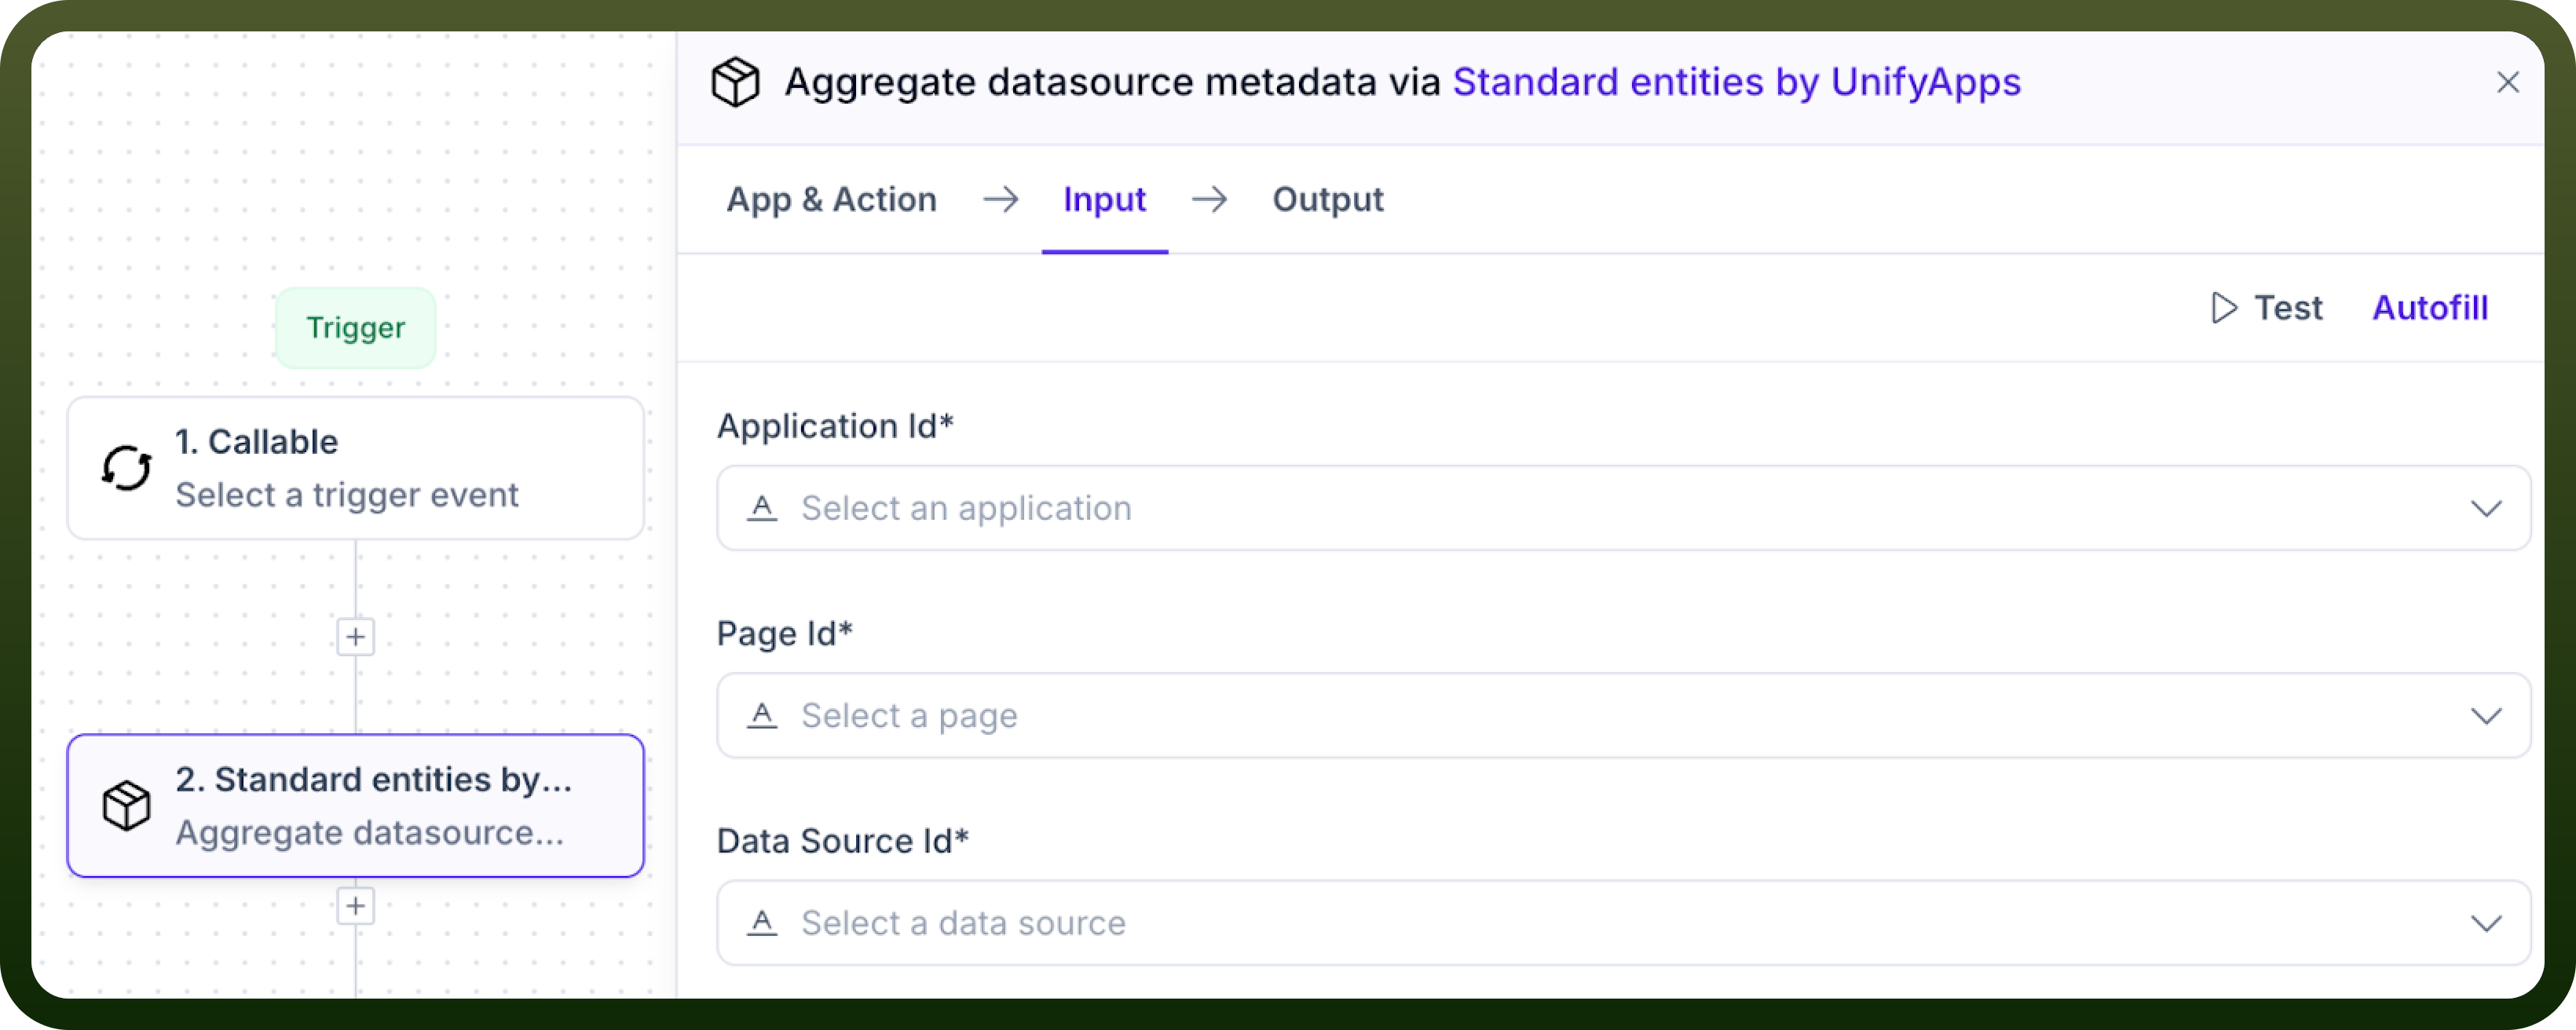Expand the Page Id dropdown chevron
Image resolution: width=2576 pixels, height=1030 pixels.
2486,715
